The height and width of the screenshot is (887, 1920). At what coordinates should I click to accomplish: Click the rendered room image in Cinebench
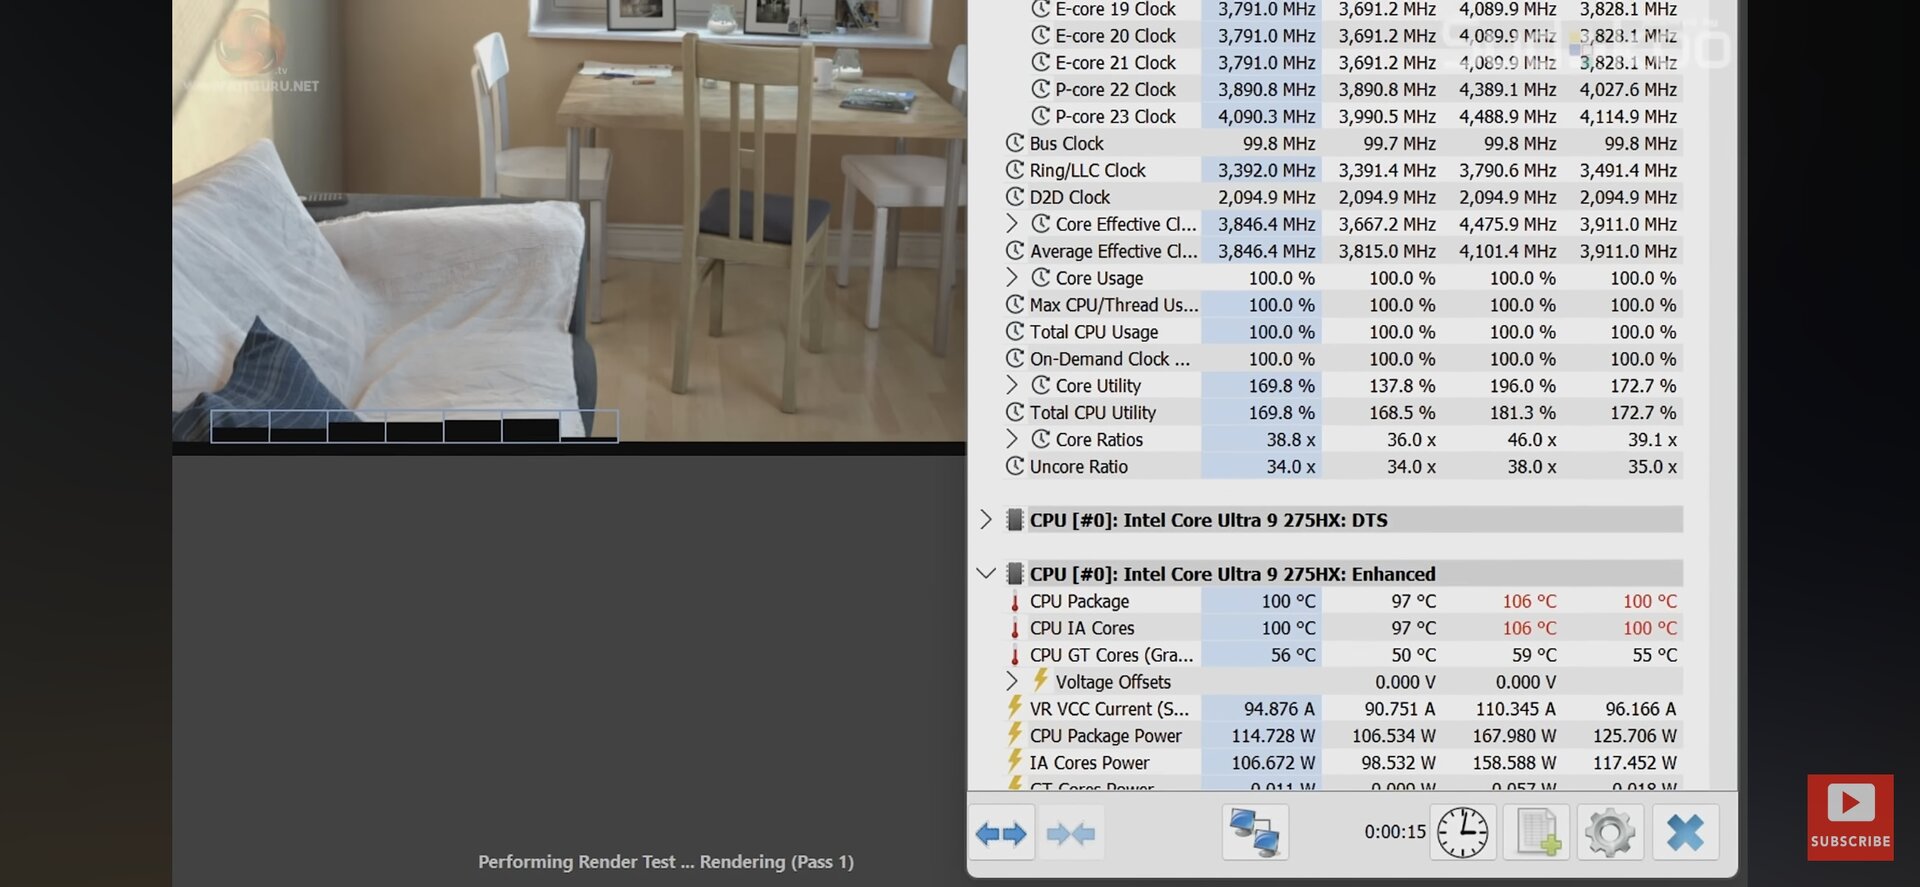569,220
